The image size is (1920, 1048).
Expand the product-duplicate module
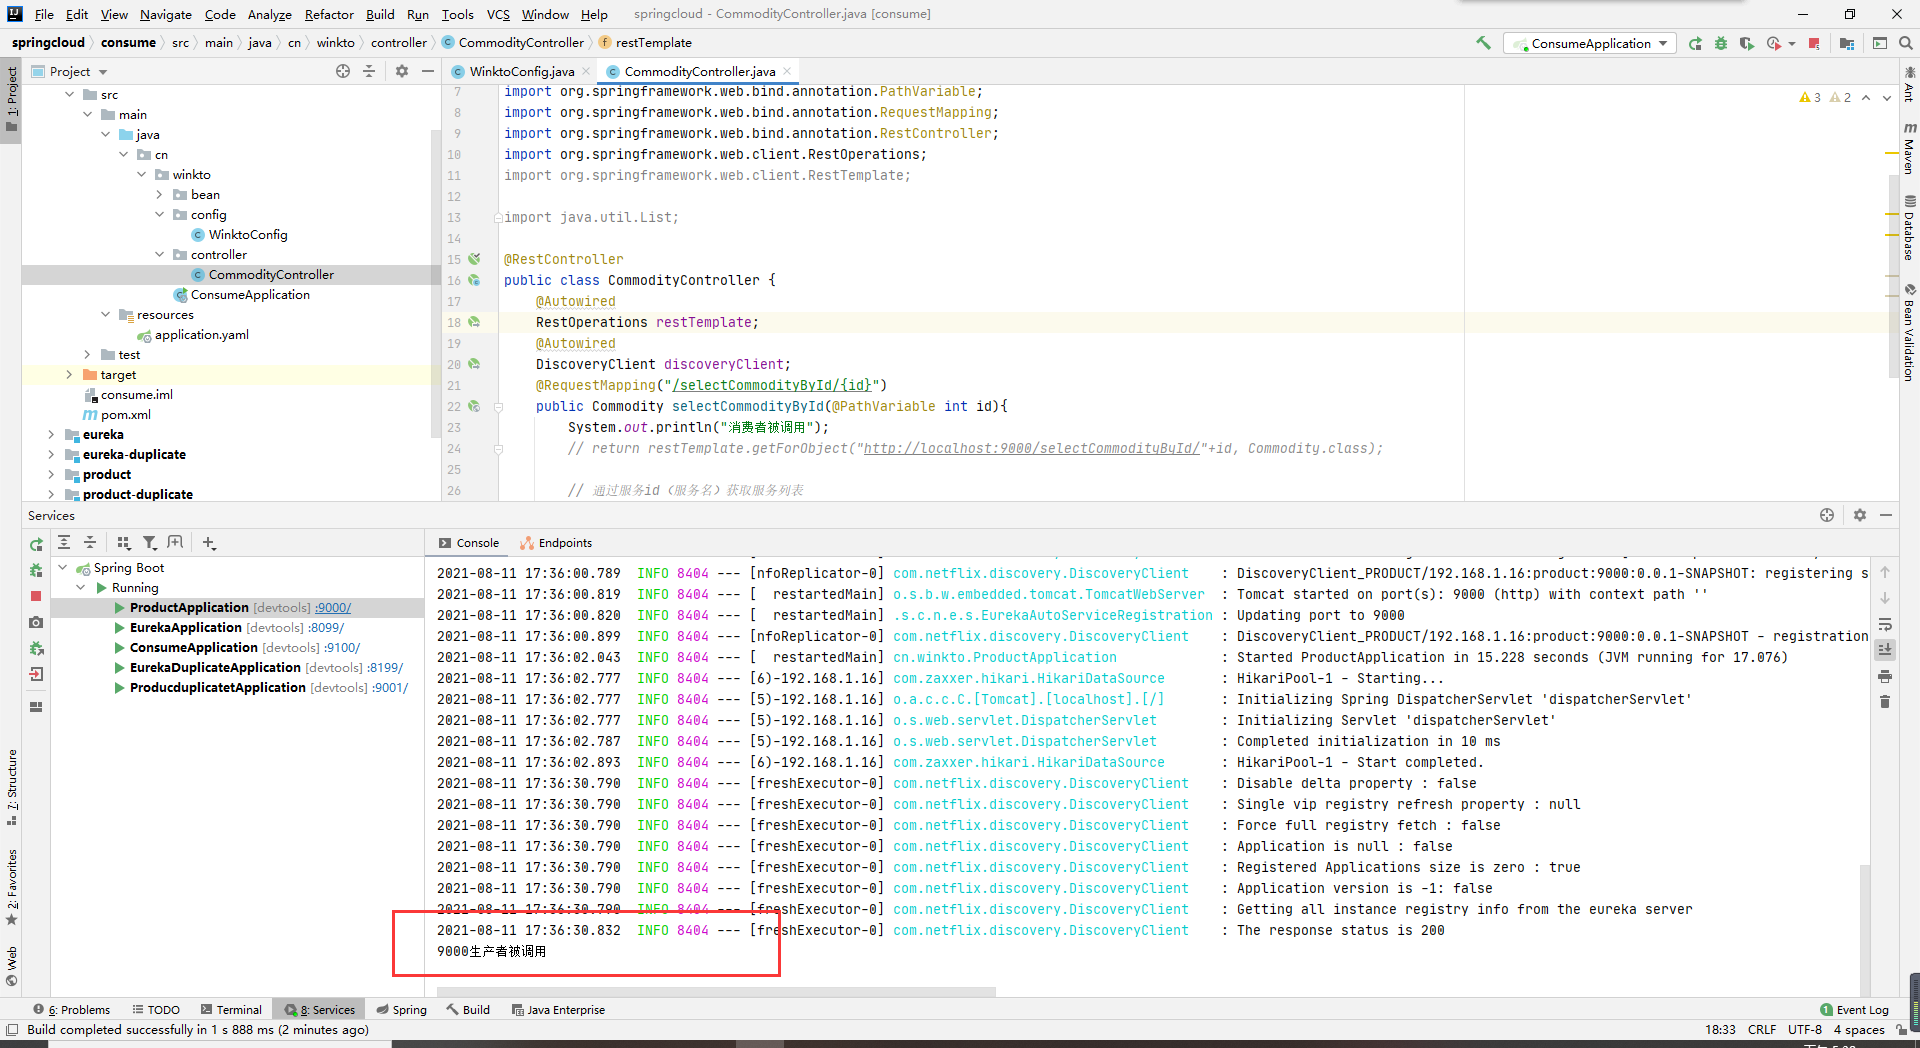(x=52, y=495)
